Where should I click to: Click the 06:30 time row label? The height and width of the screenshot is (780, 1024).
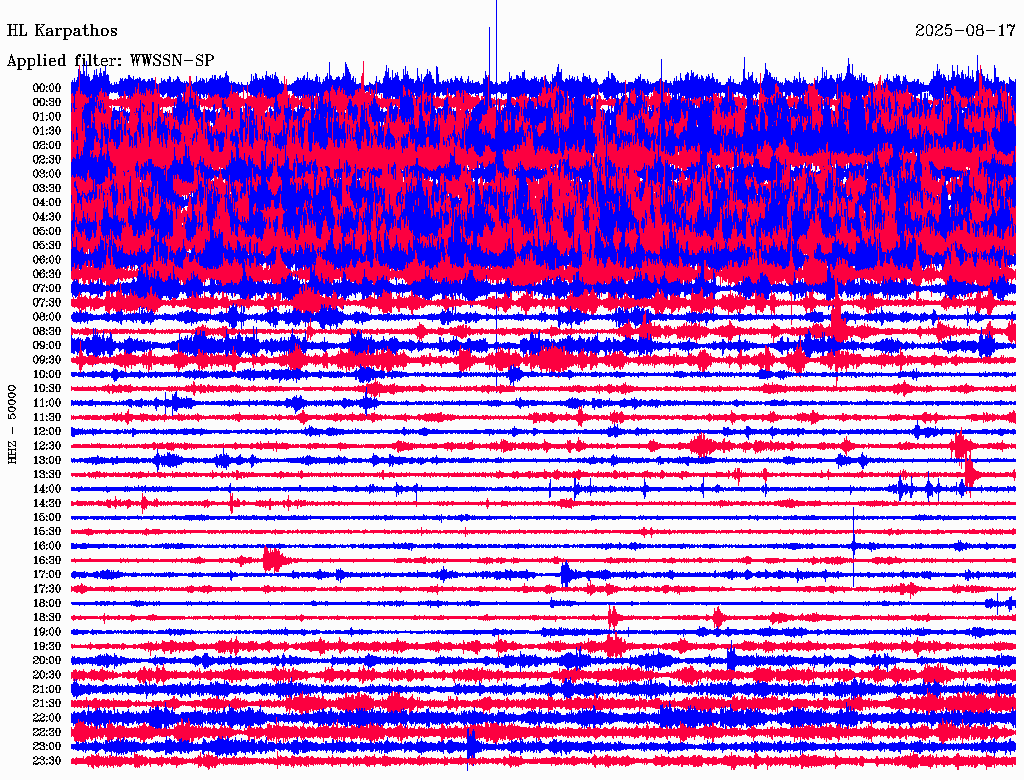[x=47, y=274]
